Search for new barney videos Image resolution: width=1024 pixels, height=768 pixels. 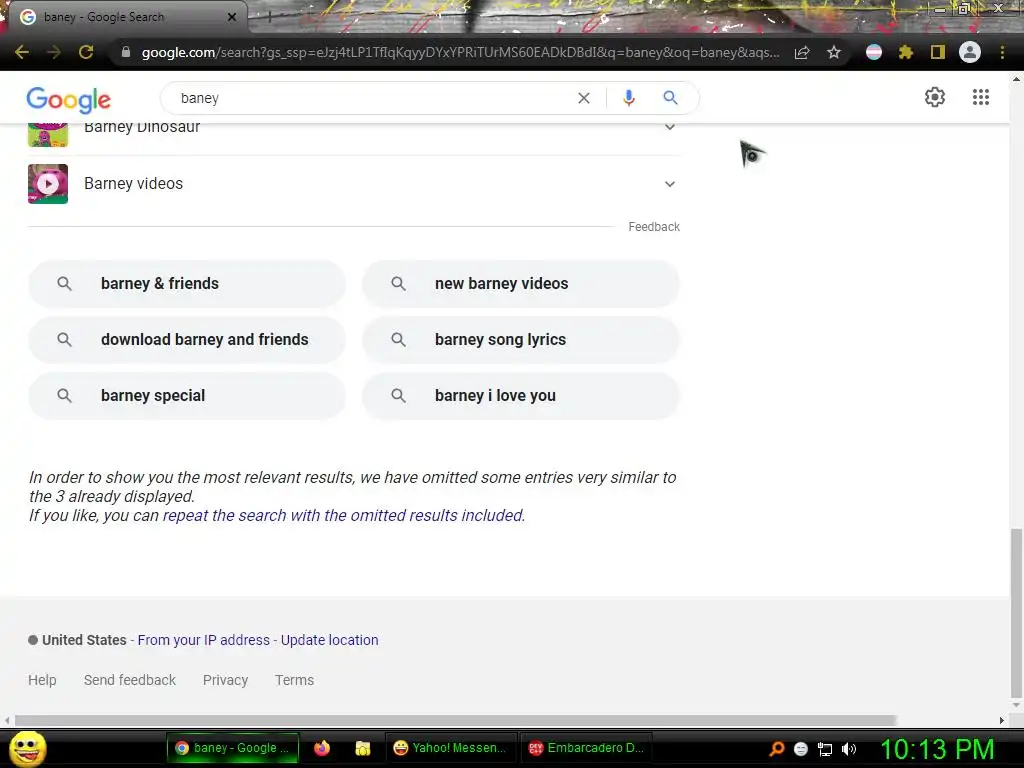click(521, 283)
